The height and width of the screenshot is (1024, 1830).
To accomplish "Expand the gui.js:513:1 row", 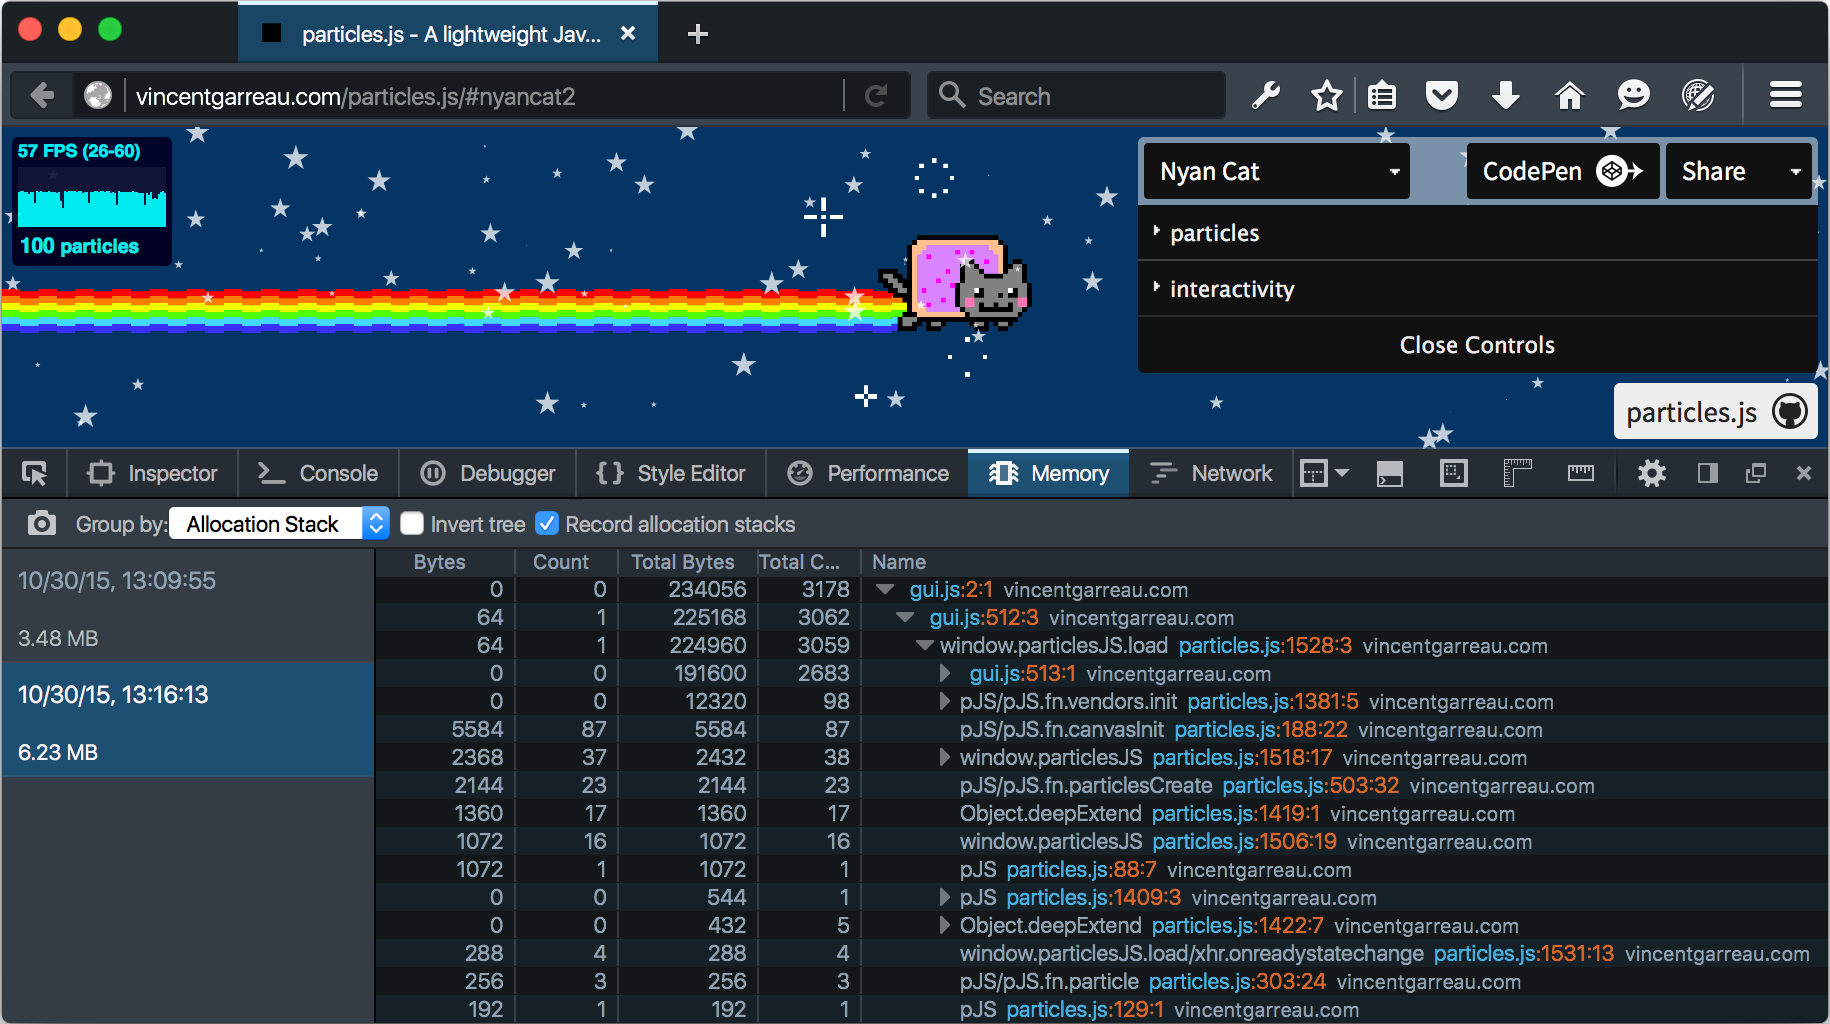I will tap(945, 674).
